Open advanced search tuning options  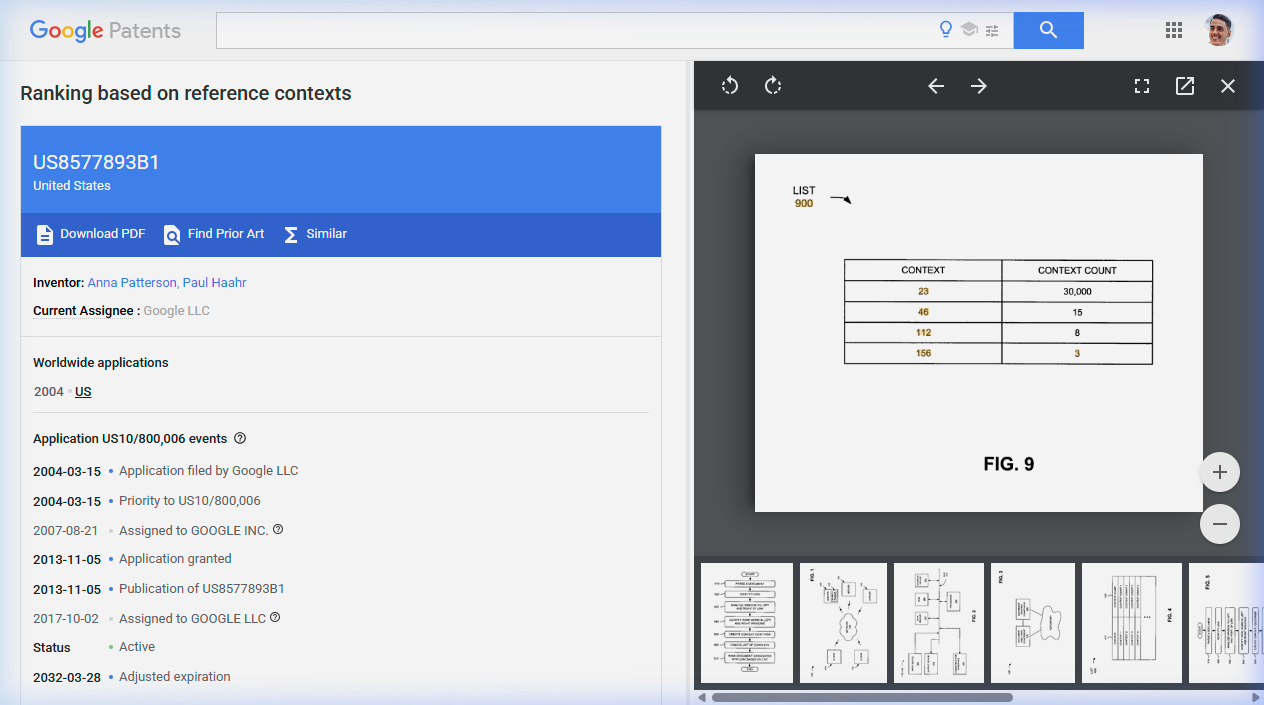(x=992, y=31)
